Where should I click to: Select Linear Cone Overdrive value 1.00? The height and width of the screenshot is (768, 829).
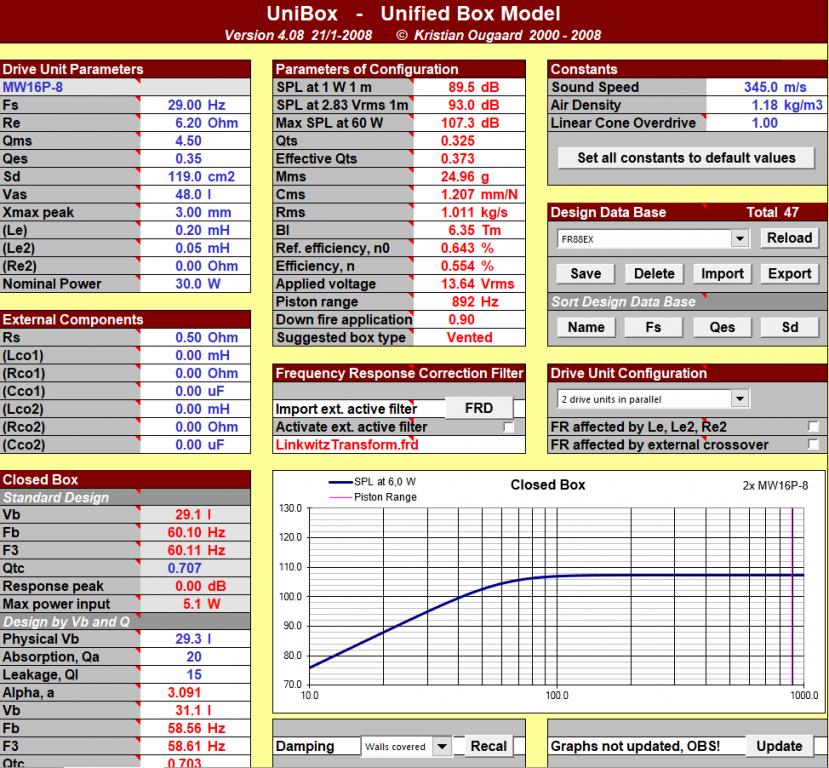[x=767, y=123]
